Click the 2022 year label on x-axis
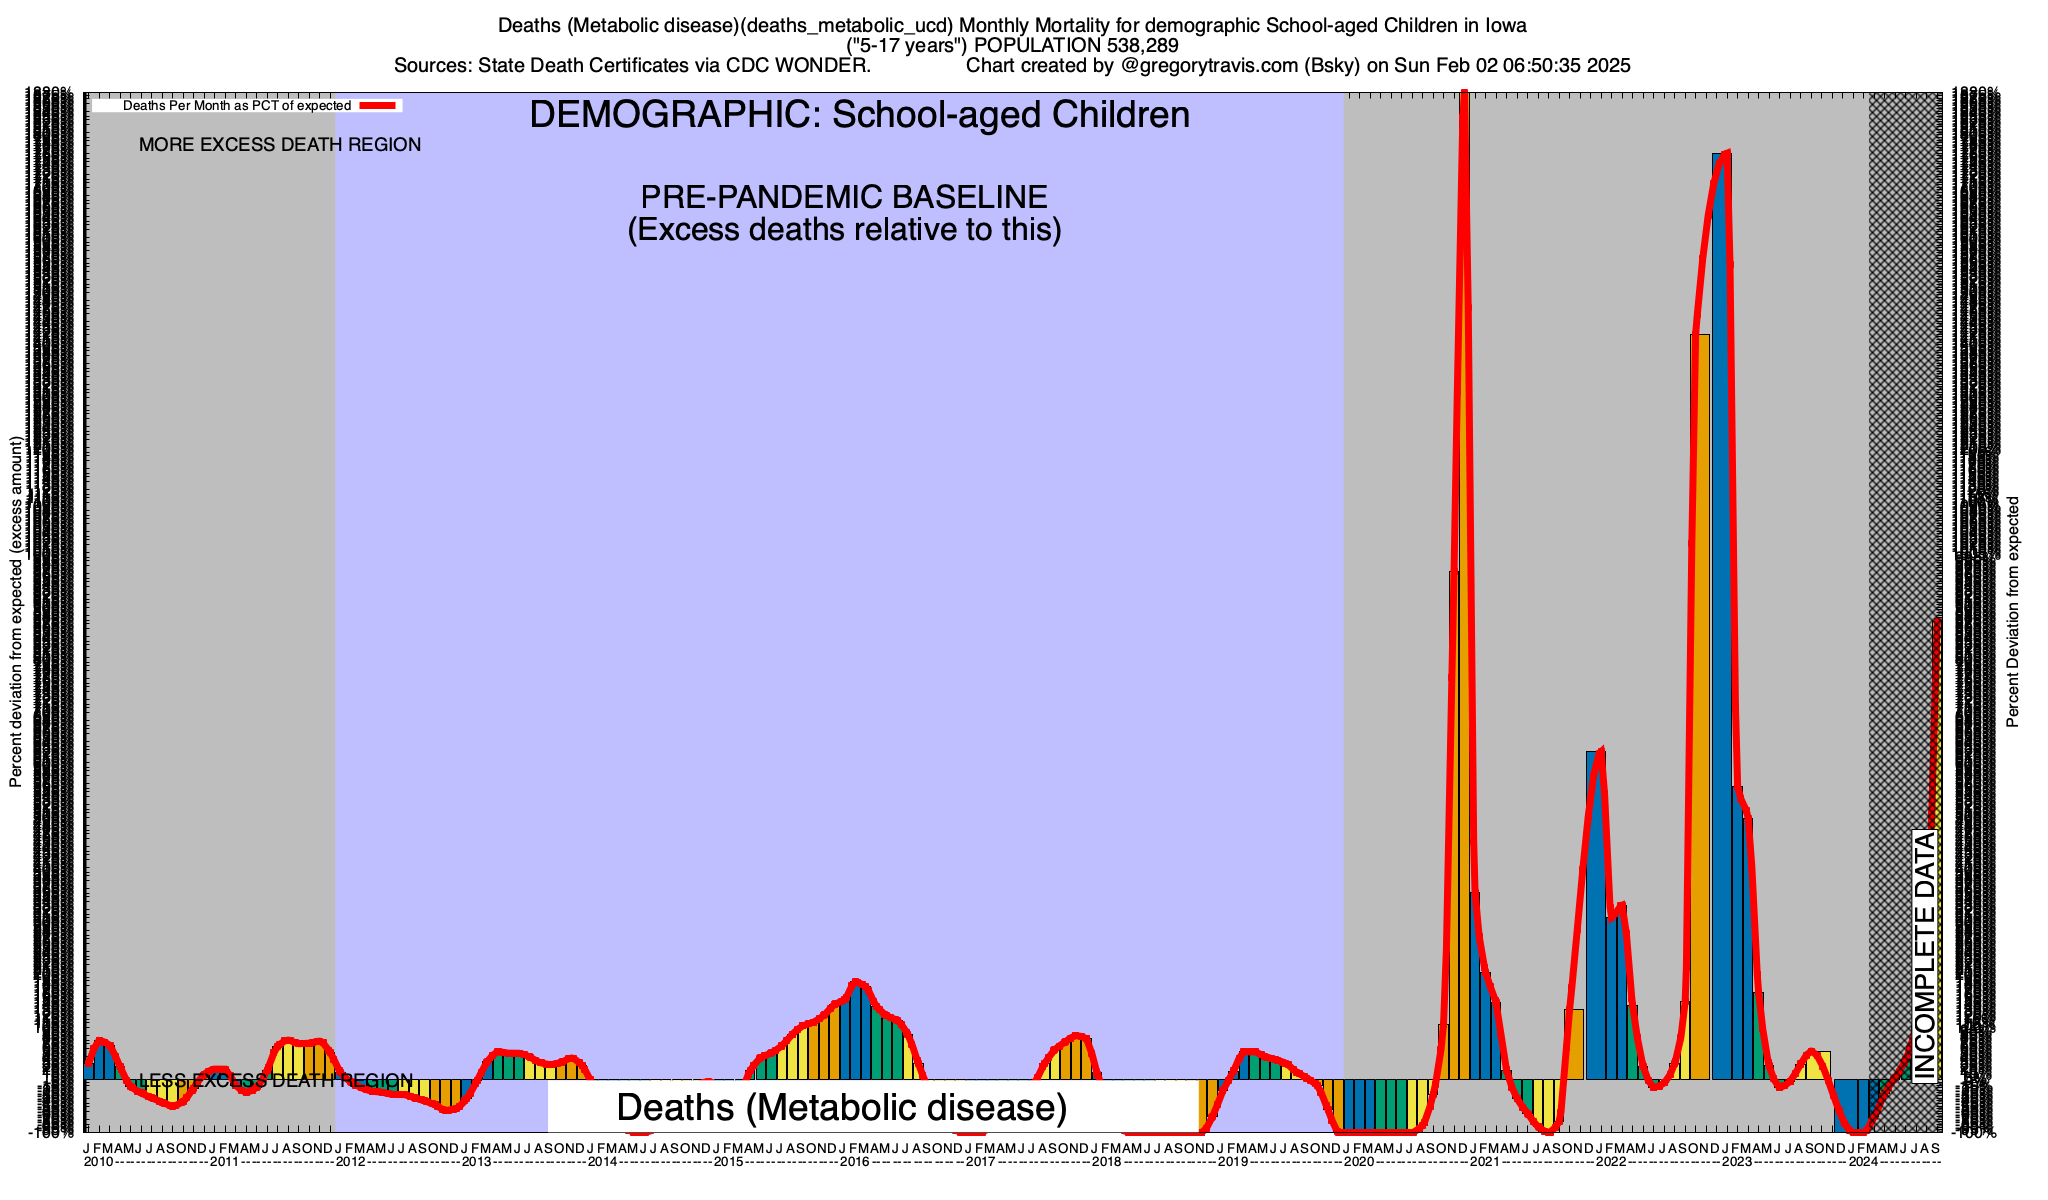Viewport: 2048px width, 1200px height. (1610, 1162)
